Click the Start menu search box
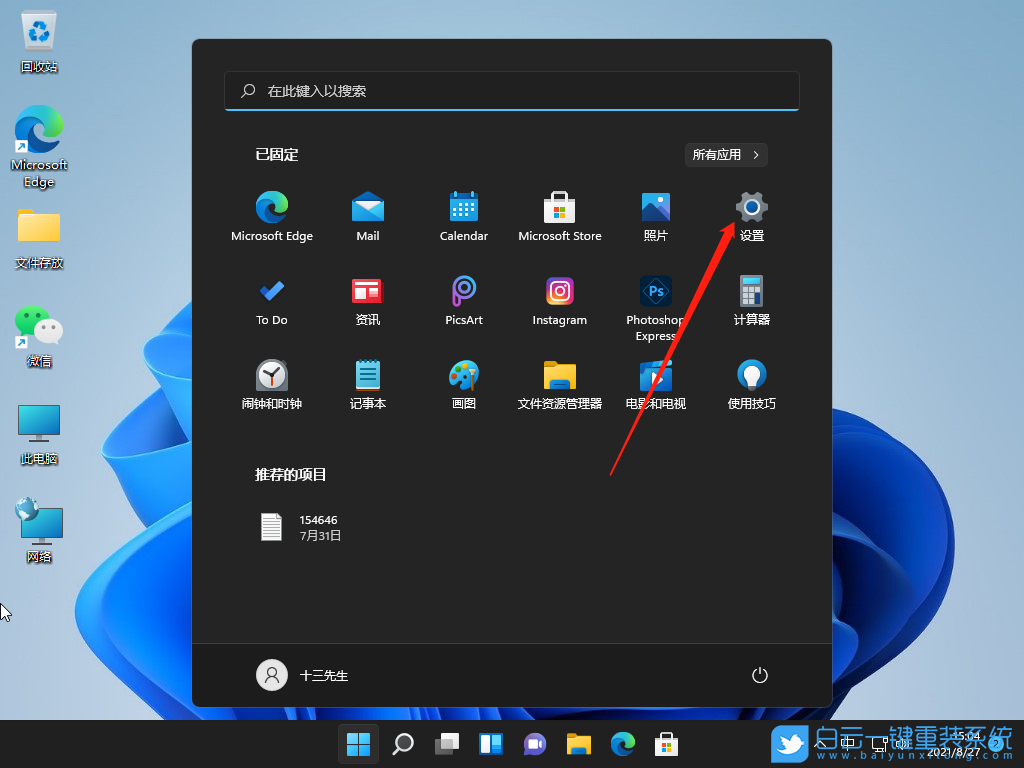1024x768 pixels. [511, 91]
